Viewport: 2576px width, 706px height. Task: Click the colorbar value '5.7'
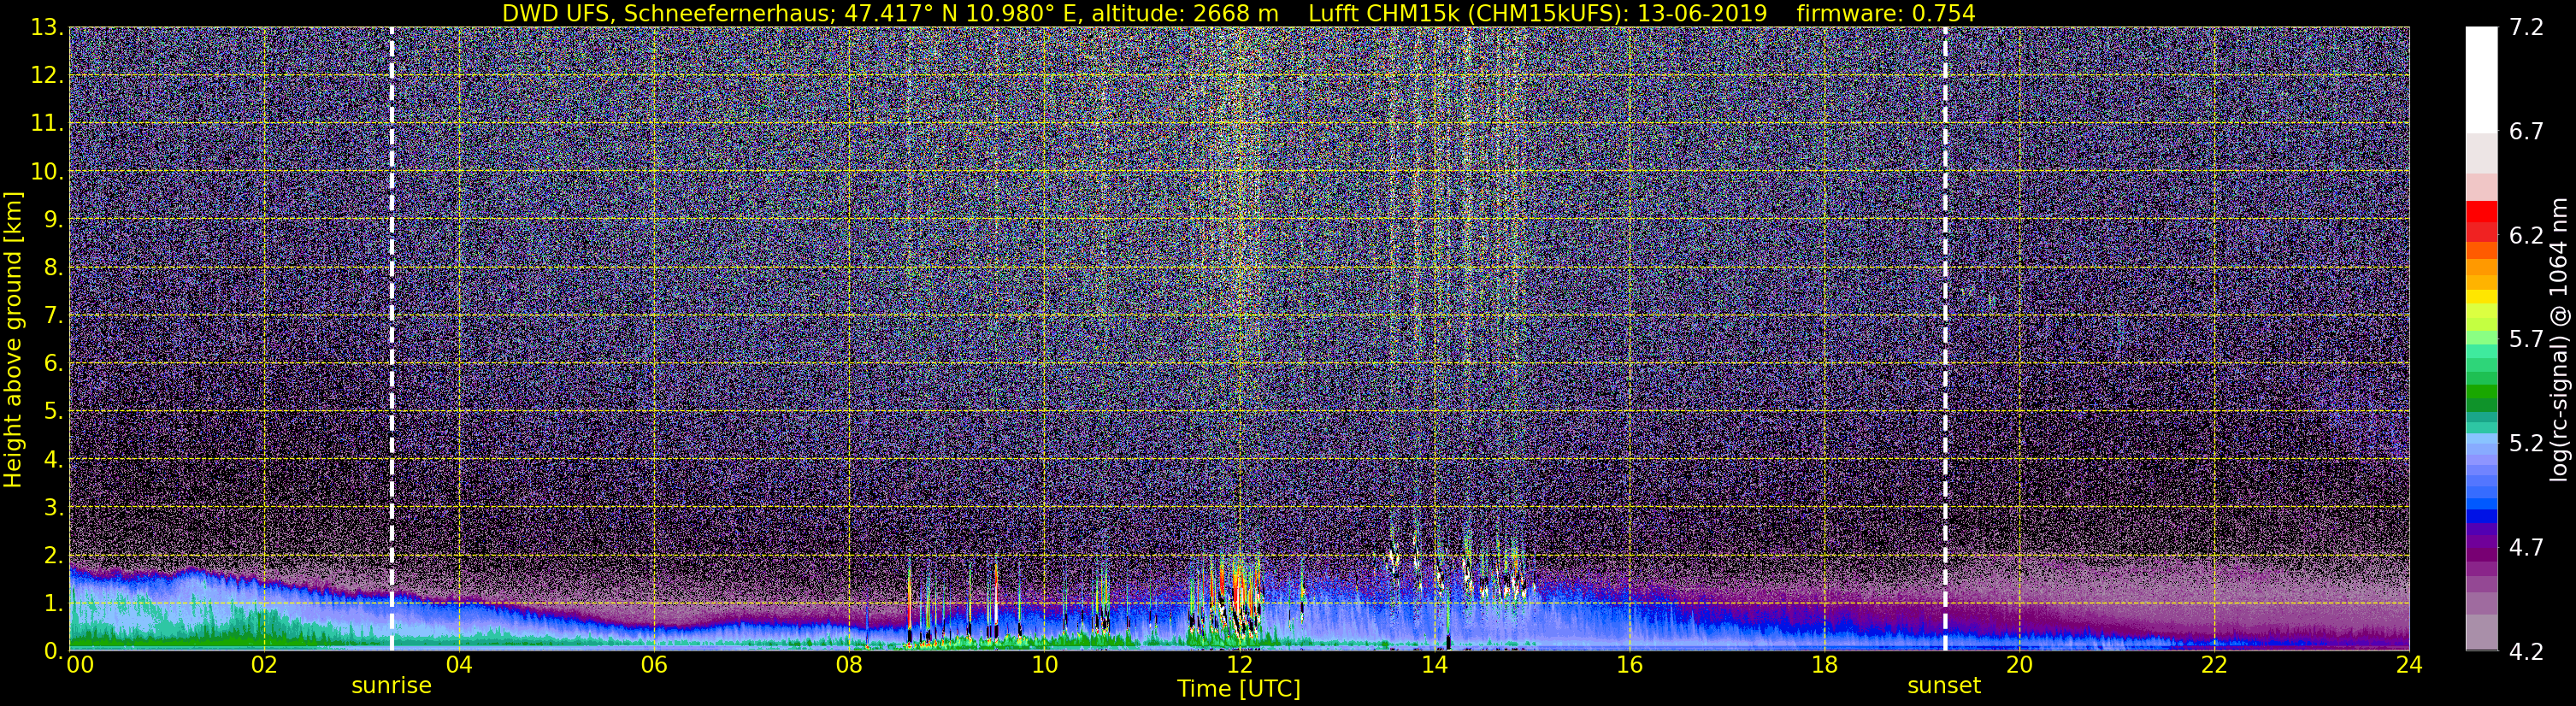point(2526,340)
